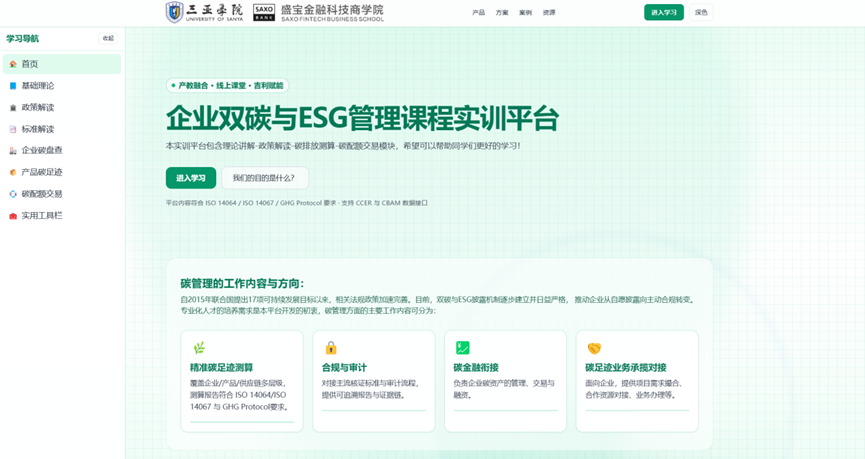Click the lock icon on 合规与审计 card

331,348
